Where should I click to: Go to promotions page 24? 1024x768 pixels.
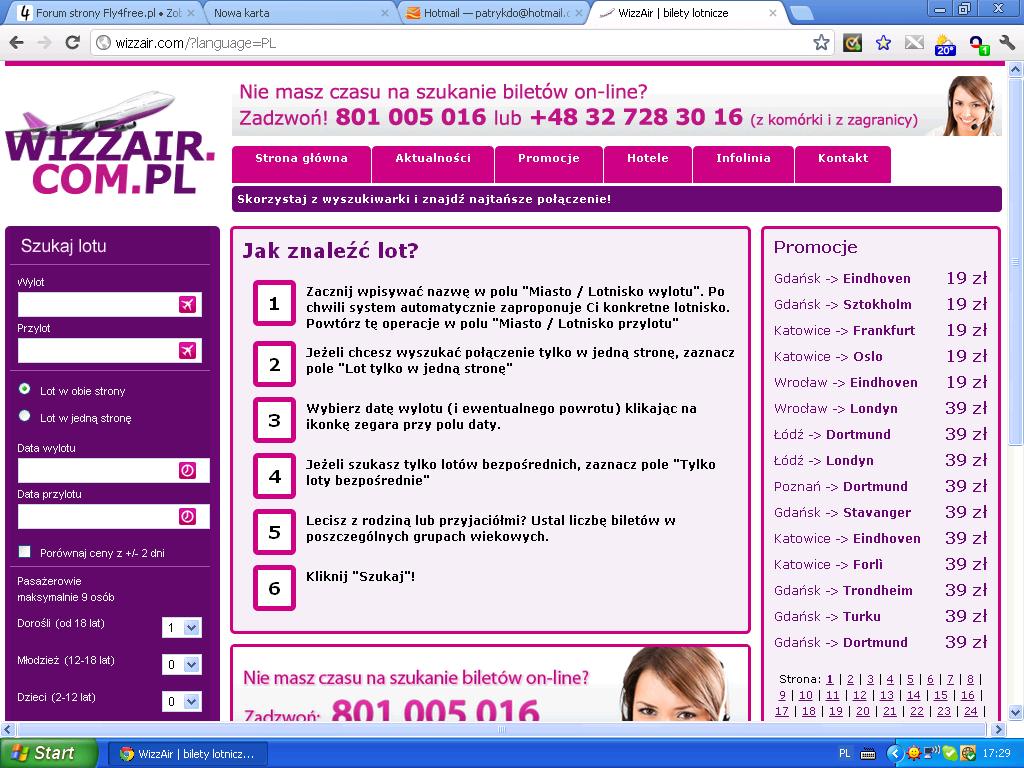(970, 711)
